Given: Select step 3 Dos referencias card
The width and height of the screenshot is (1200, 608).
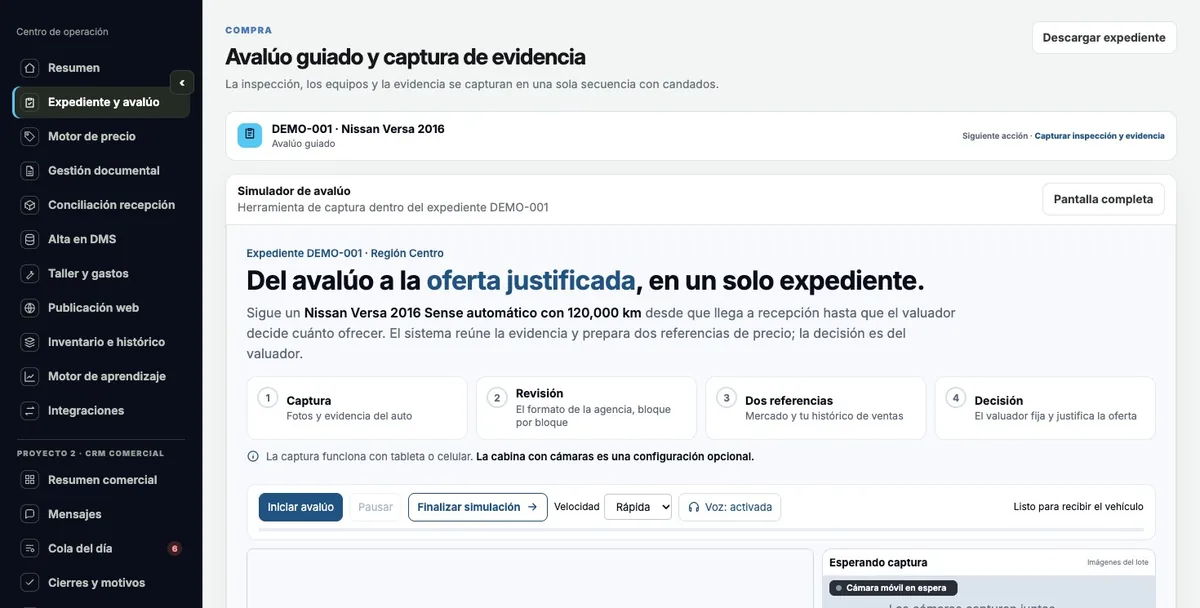Looking at the screenshot, I should (x=816, y=408).
